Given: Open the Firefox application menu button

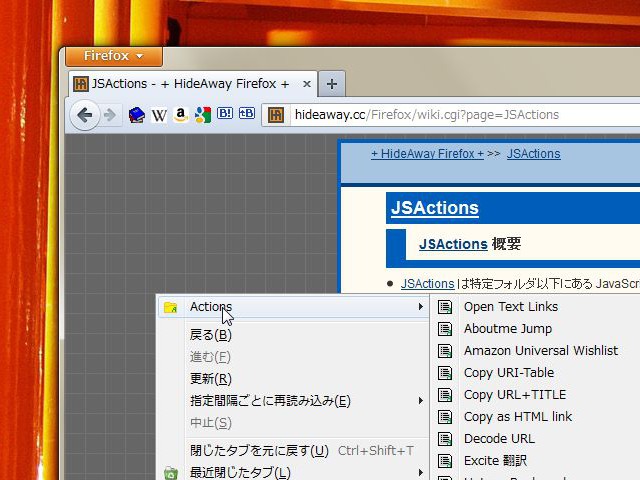Looking at the screenshot, I should (113, 56).
